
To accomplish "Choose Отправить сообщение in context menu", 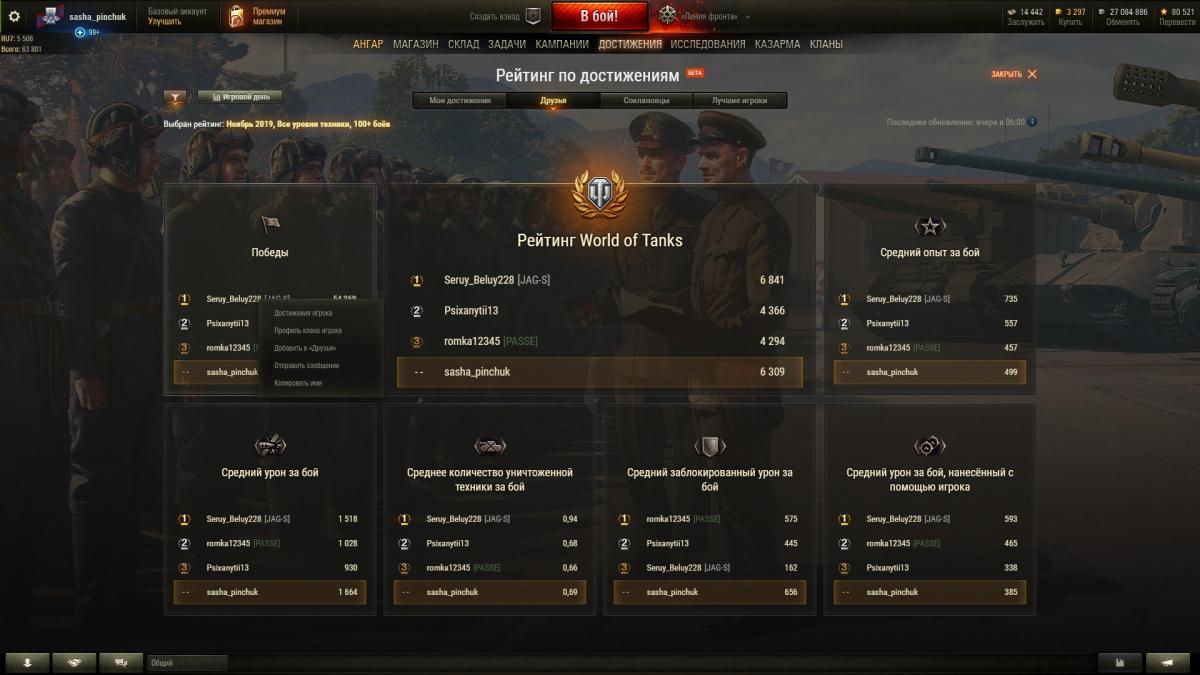I will [x=306, y=365].
